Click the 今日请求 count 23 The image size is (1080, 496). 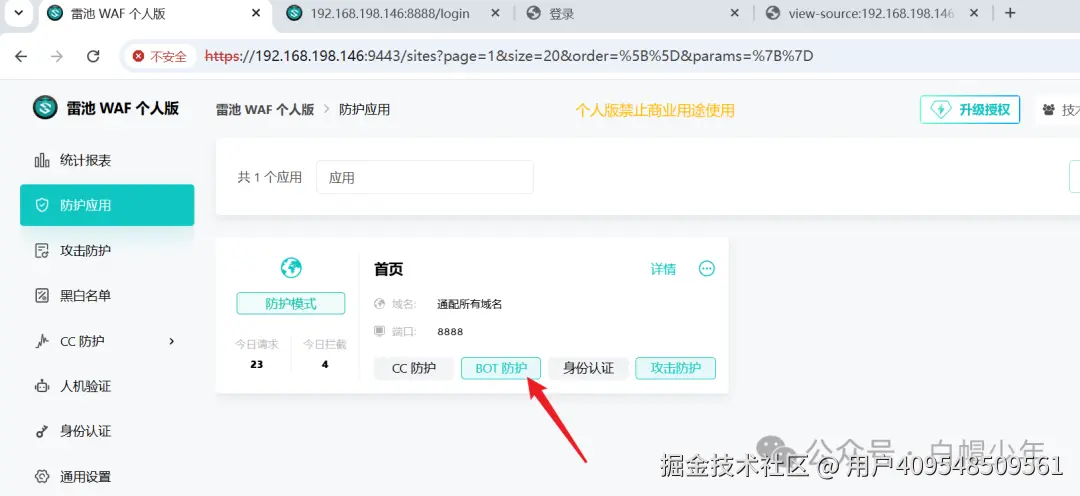(x=257, y=364)
